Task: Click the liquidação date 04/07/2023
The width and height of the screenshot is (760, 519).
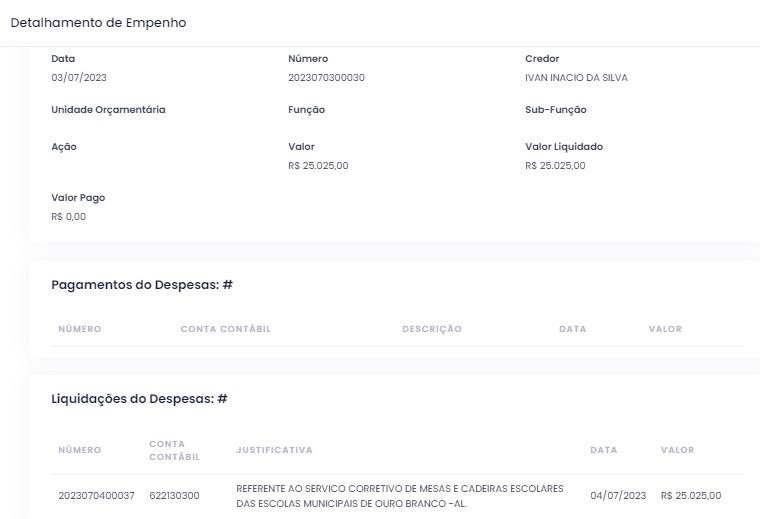Action: pyautogui.click(x=618, y=495)
